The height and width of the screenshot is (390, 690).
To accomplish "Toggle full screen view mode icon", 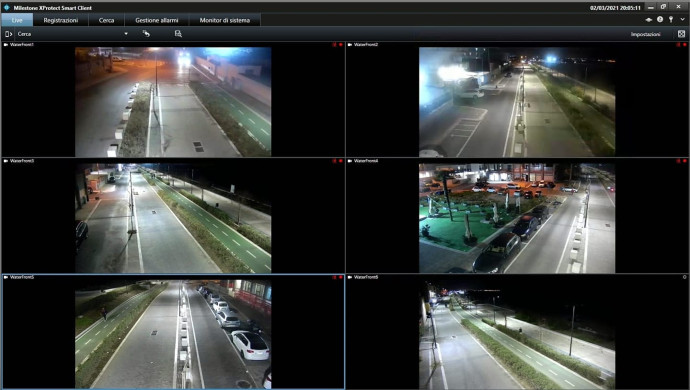I will click(x=681, y=34).
